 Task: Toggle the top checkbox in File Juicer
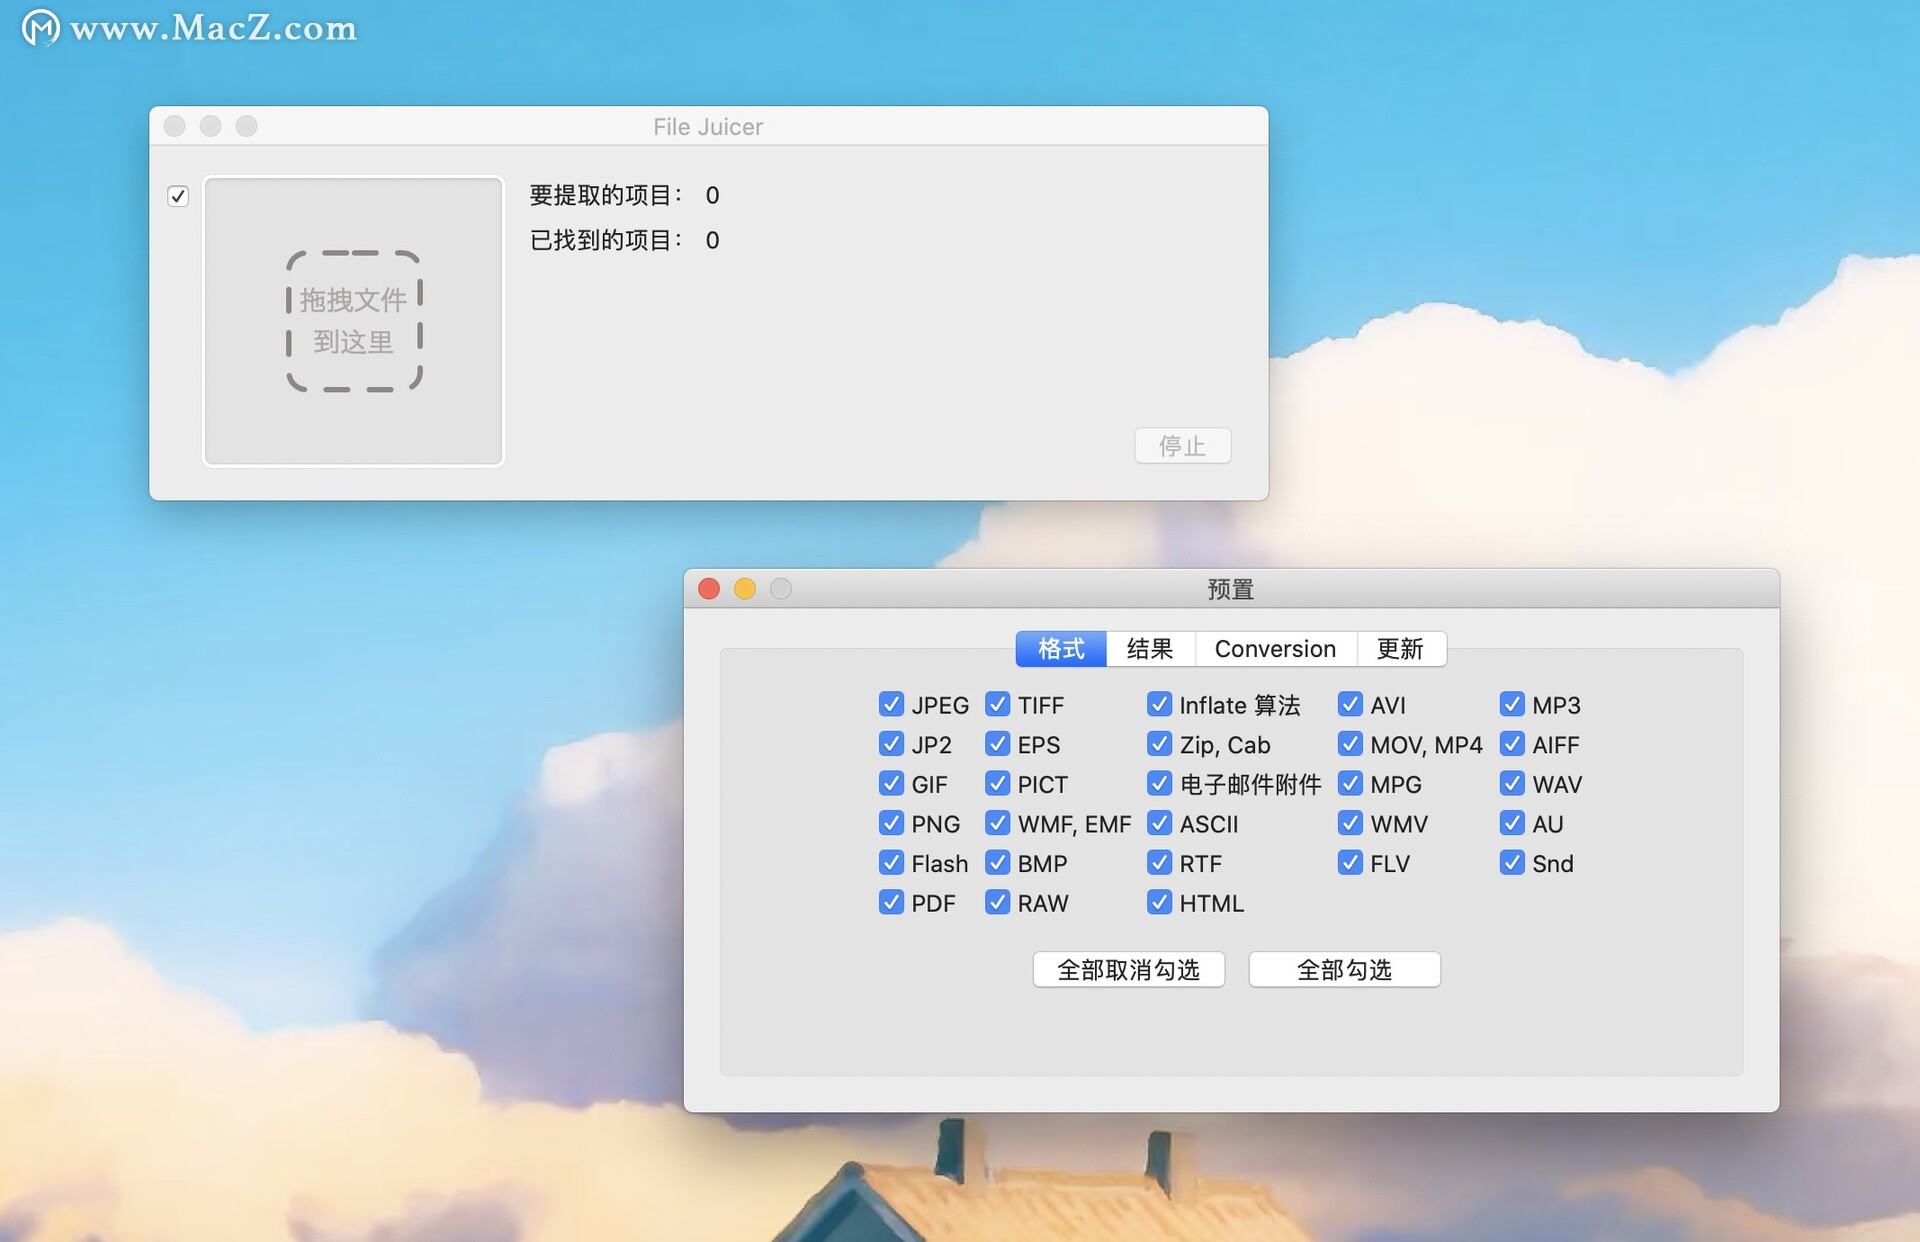(176, 196)
